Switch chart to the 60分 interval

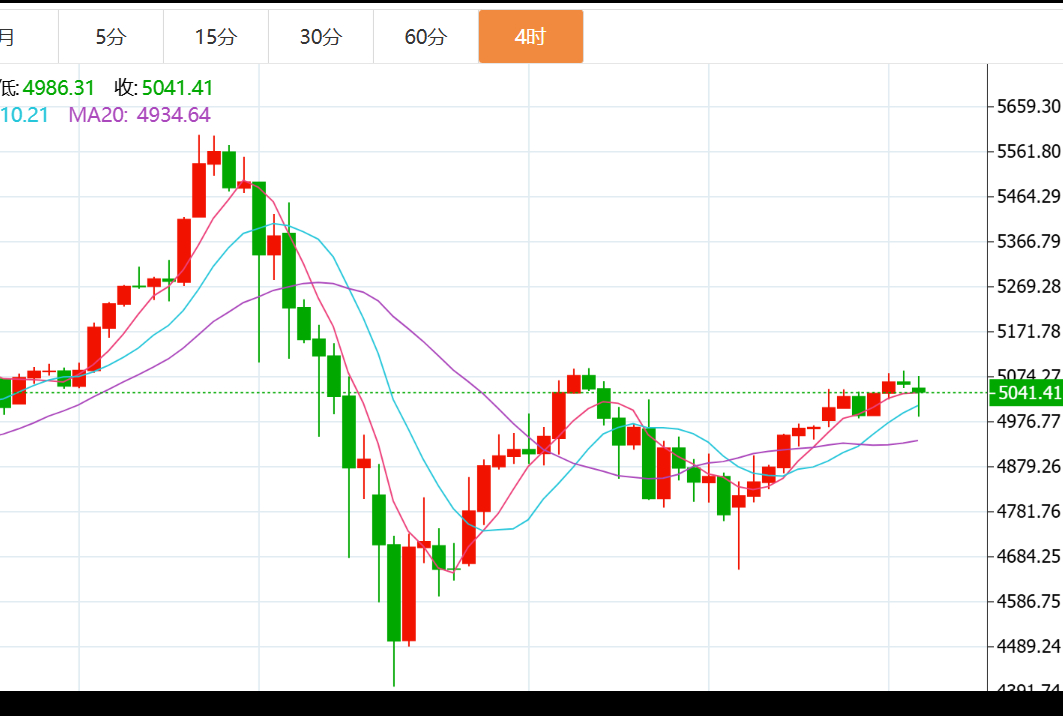[x=426, y=37]
